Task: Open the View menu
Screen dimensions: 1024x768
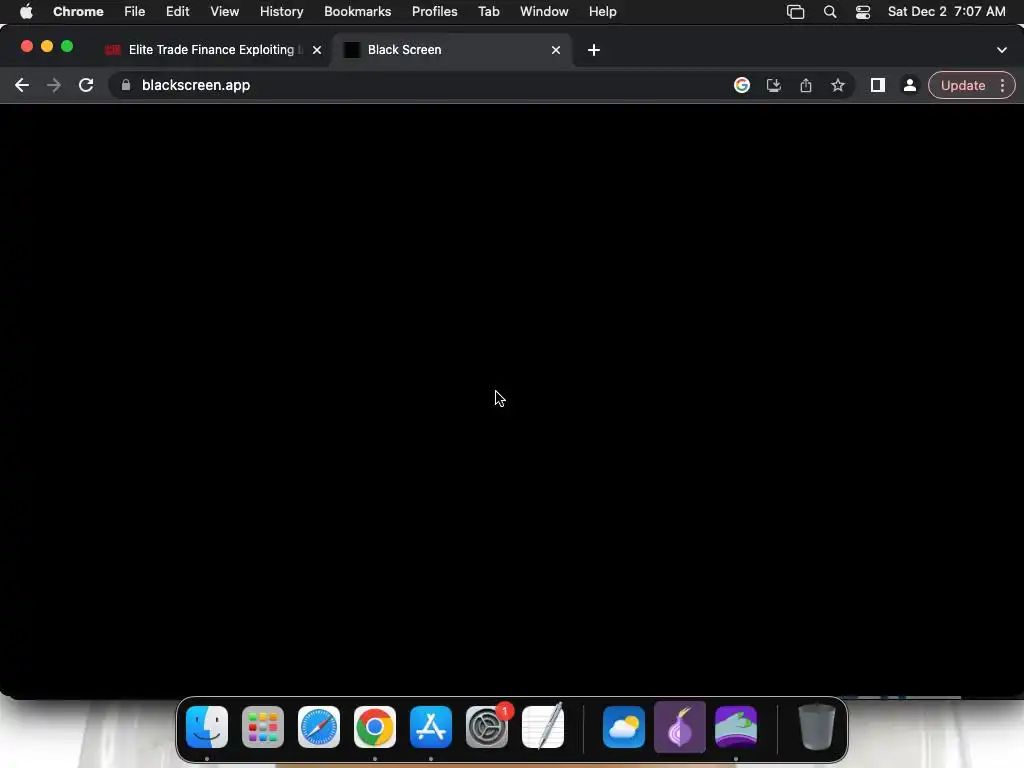Action: (225, 12)
